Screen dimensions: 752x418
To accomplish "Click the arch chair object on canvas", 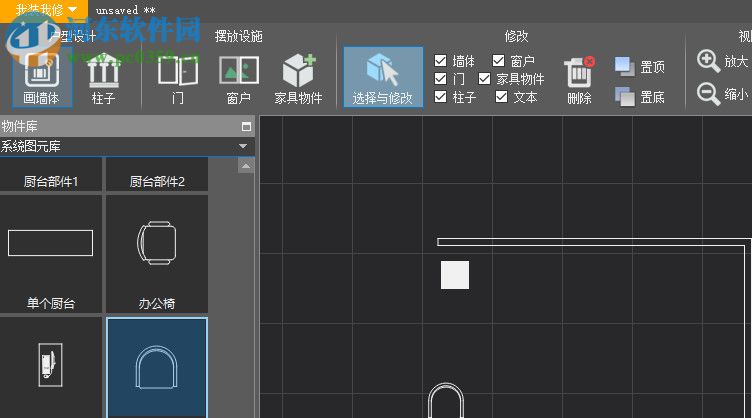I will pos(446,401).
